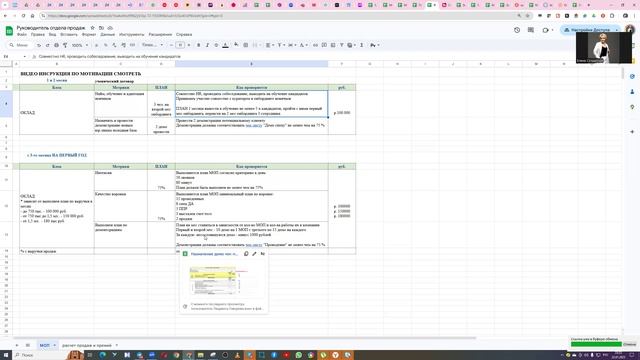
Task: Open the Вид menu
Action: point(52,35)
